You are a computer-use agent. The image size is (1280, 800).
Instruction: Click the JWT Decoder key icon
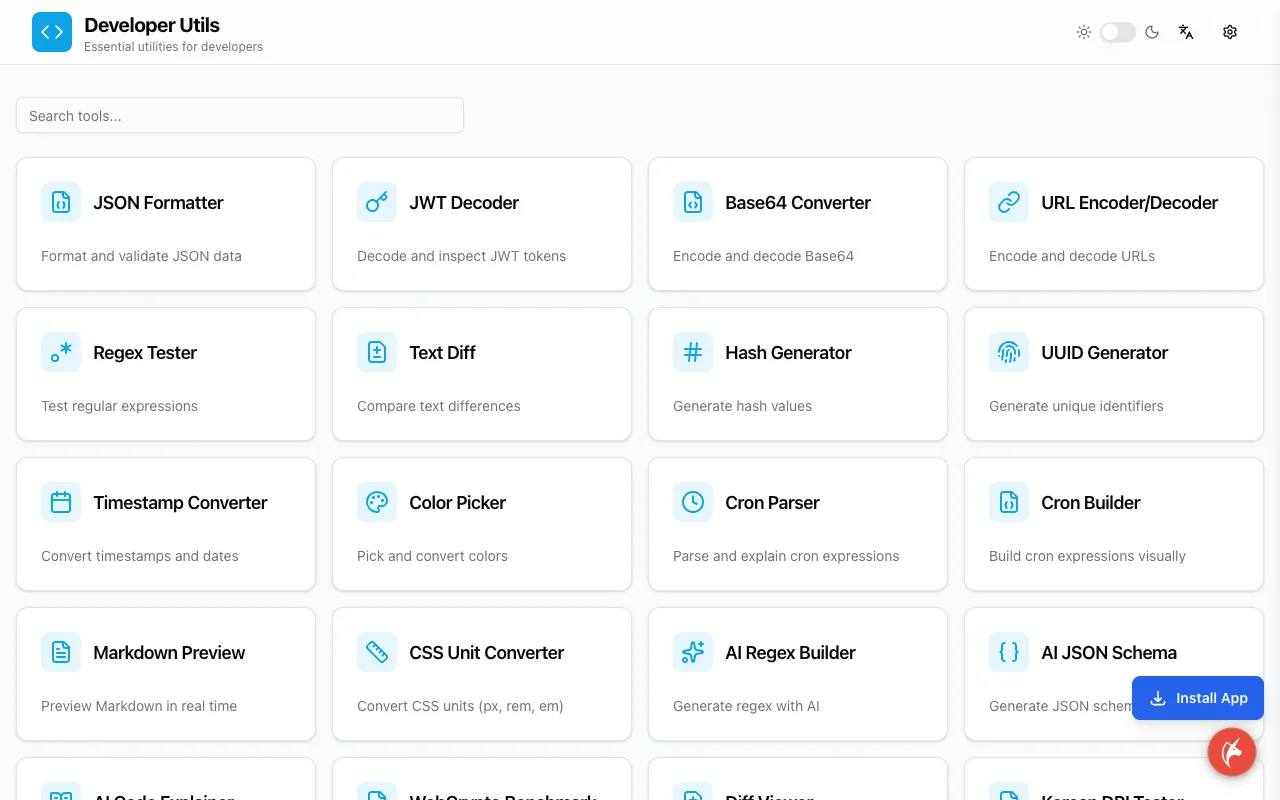(377, 202)
